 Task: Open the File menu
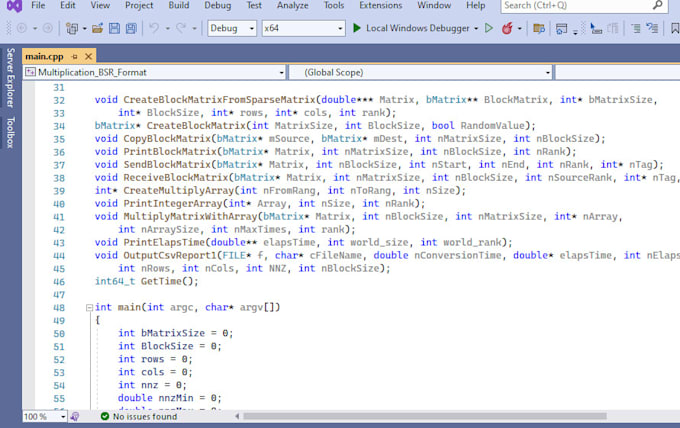coord(38,5)
